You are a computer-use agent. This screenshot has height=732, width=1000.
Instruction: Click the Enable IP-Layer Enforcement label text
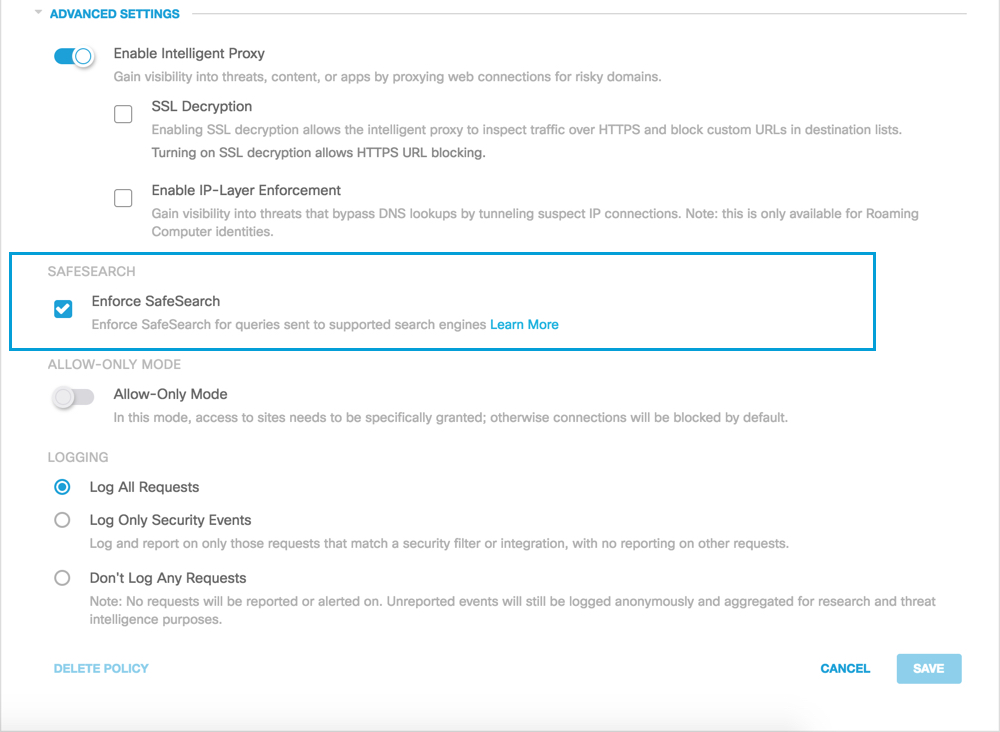click(246, 190)
